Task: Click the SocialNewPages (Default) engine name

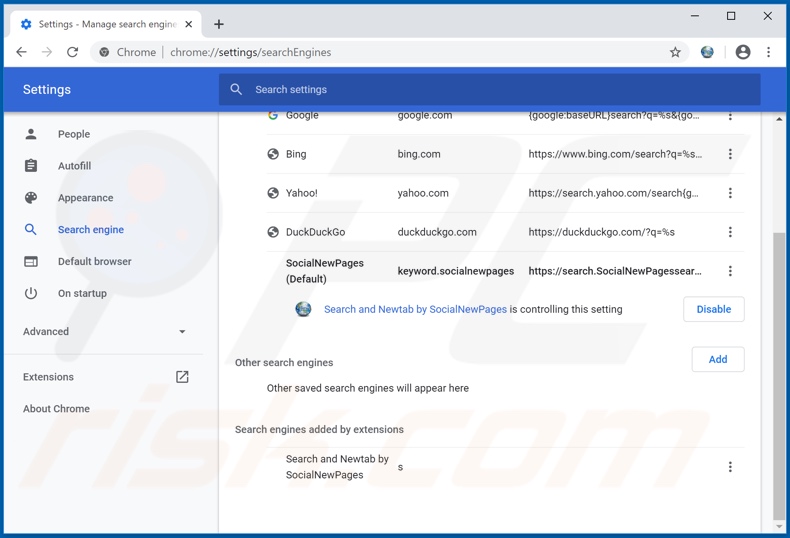Action: coord(324,271)
